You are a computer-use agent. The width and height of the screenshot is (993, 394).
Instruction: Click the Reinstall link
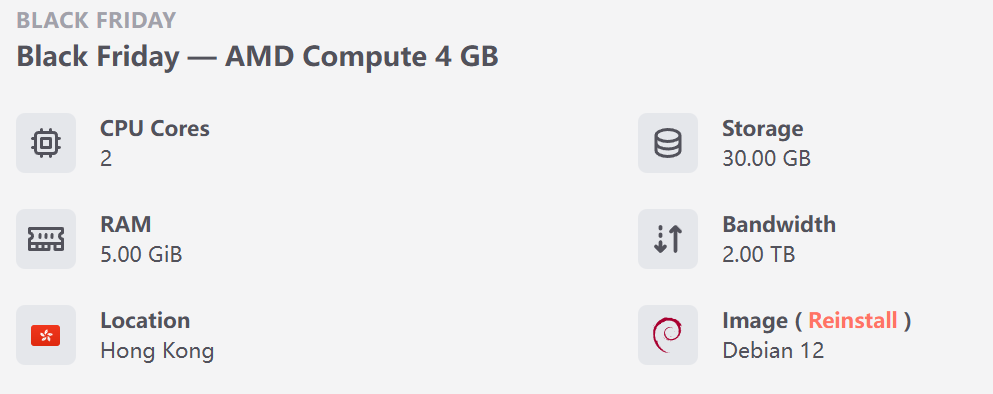pos(853,321)
